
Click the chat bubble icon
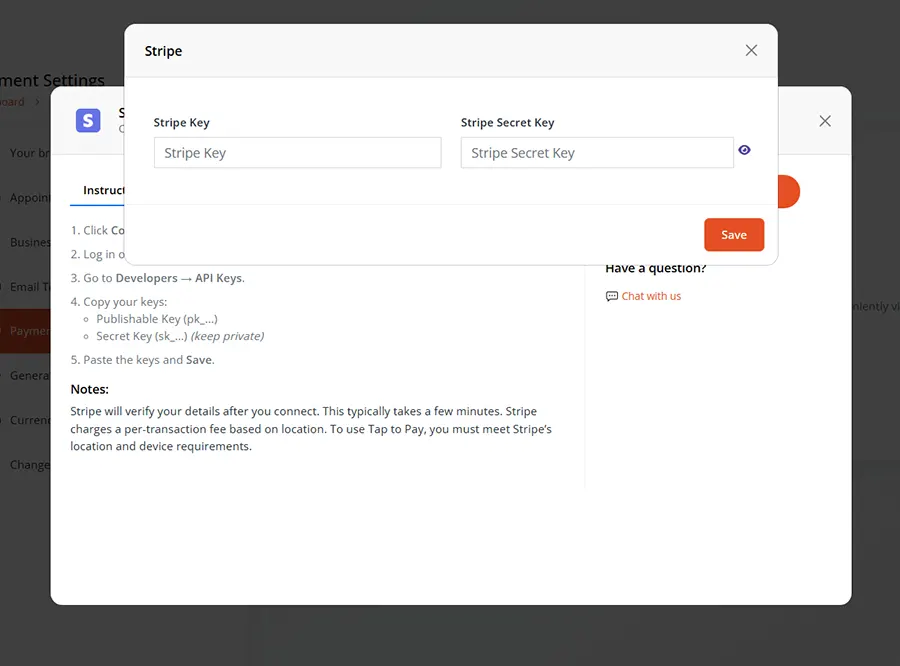tap(612, 296)
